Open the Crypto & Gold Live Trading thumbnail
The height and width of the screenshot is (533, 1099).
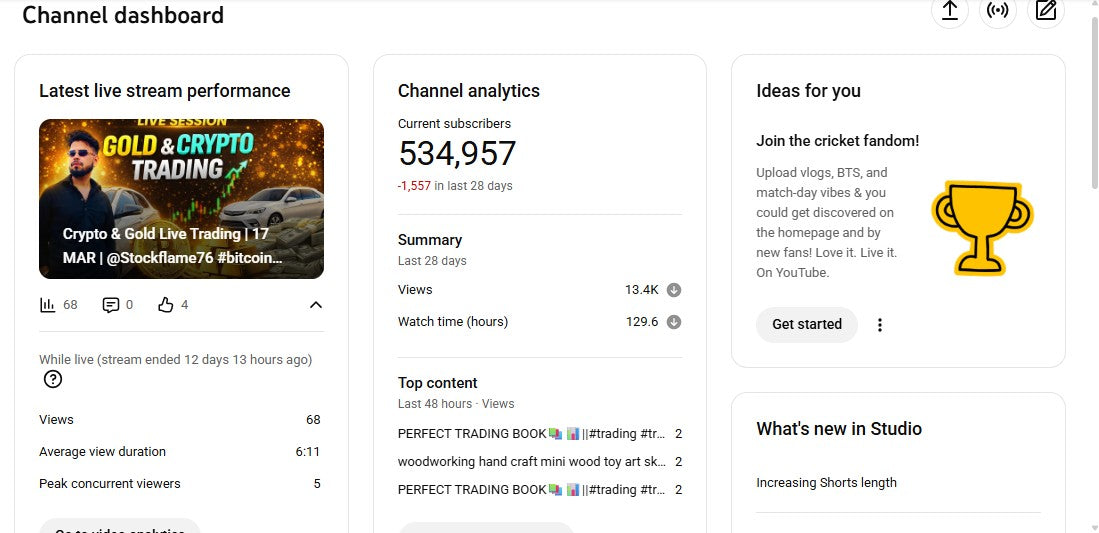(x=181, y=199)
